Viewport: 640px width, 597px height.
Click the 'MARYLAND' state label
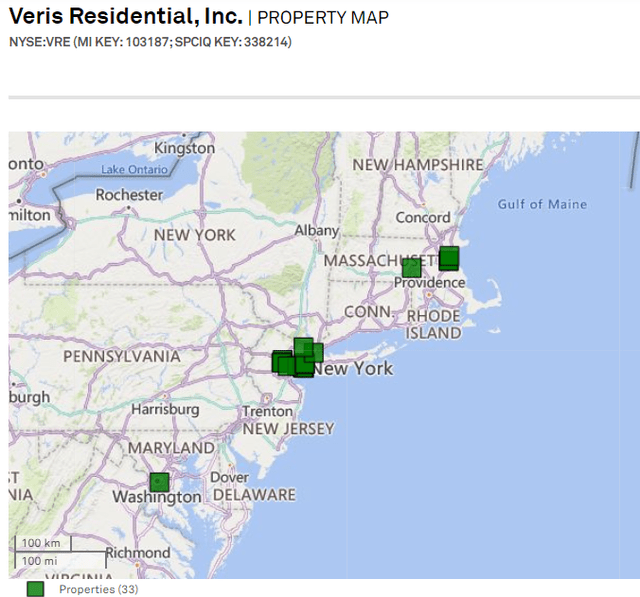[171, 448]
